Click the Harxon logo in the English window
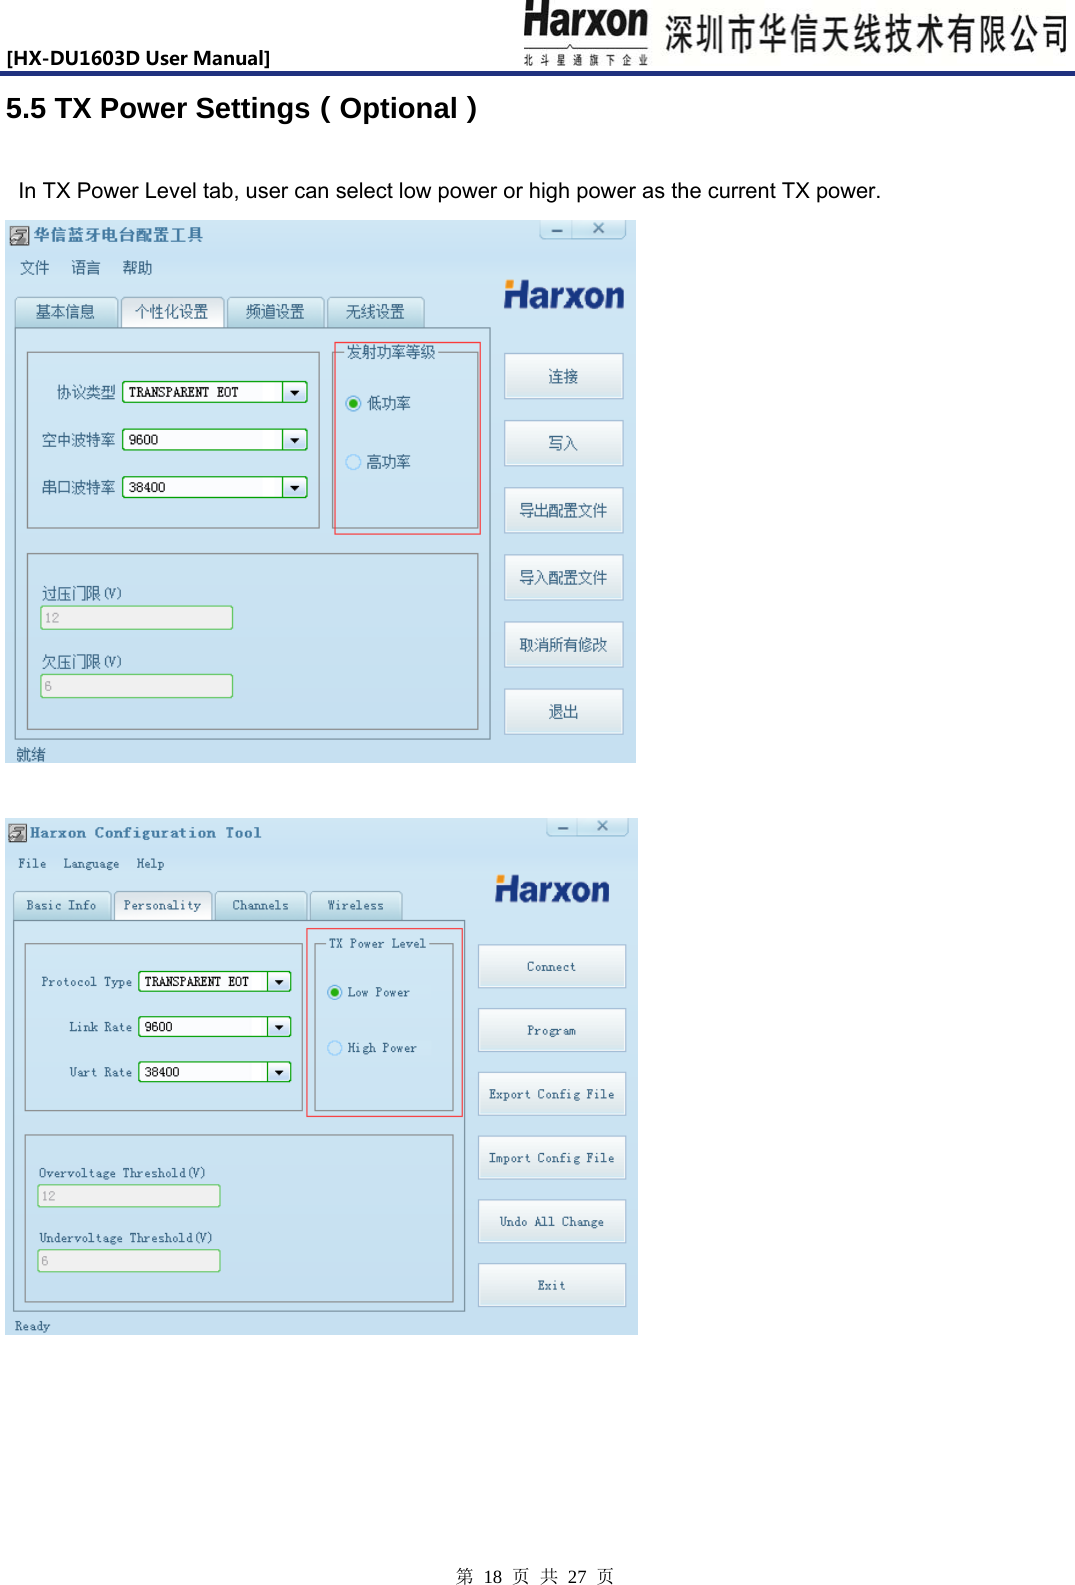 [x=552, y=889]
